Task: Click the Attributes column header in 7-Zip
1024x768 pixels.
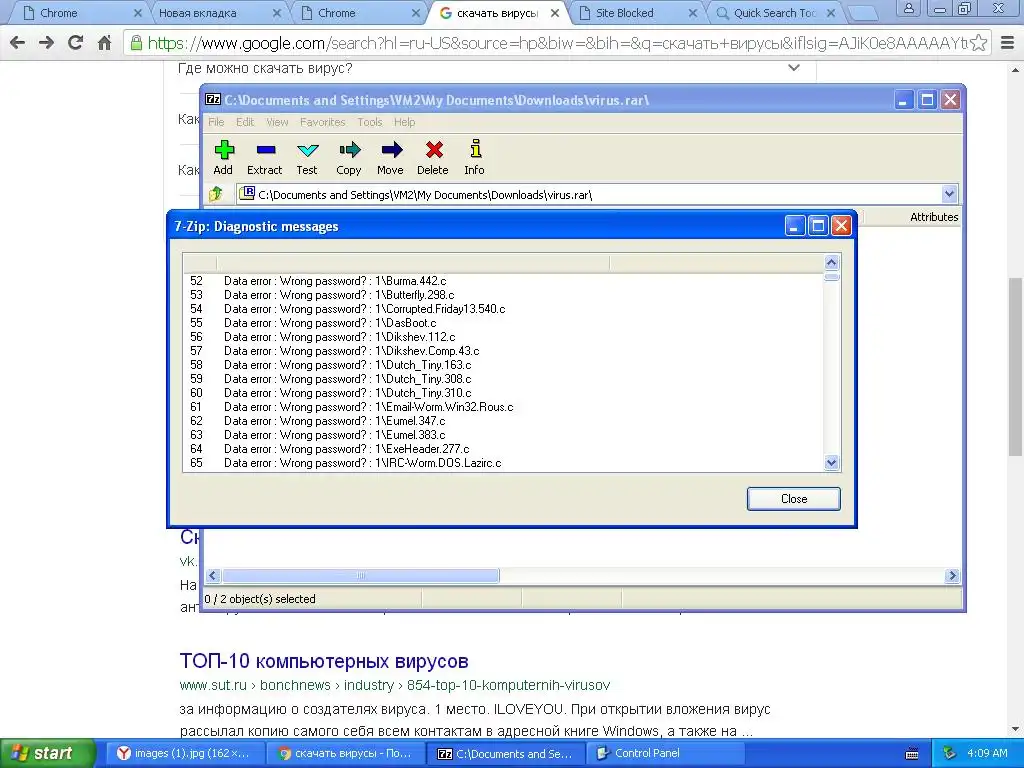Action: tap(934, 217)
